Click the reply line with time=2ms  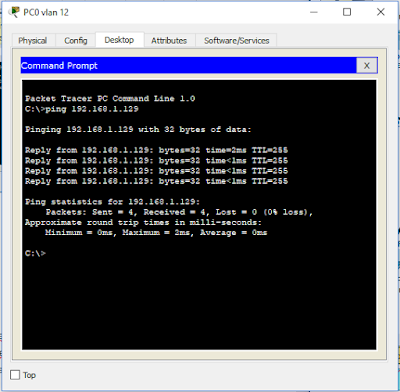(x=156, y=150)
